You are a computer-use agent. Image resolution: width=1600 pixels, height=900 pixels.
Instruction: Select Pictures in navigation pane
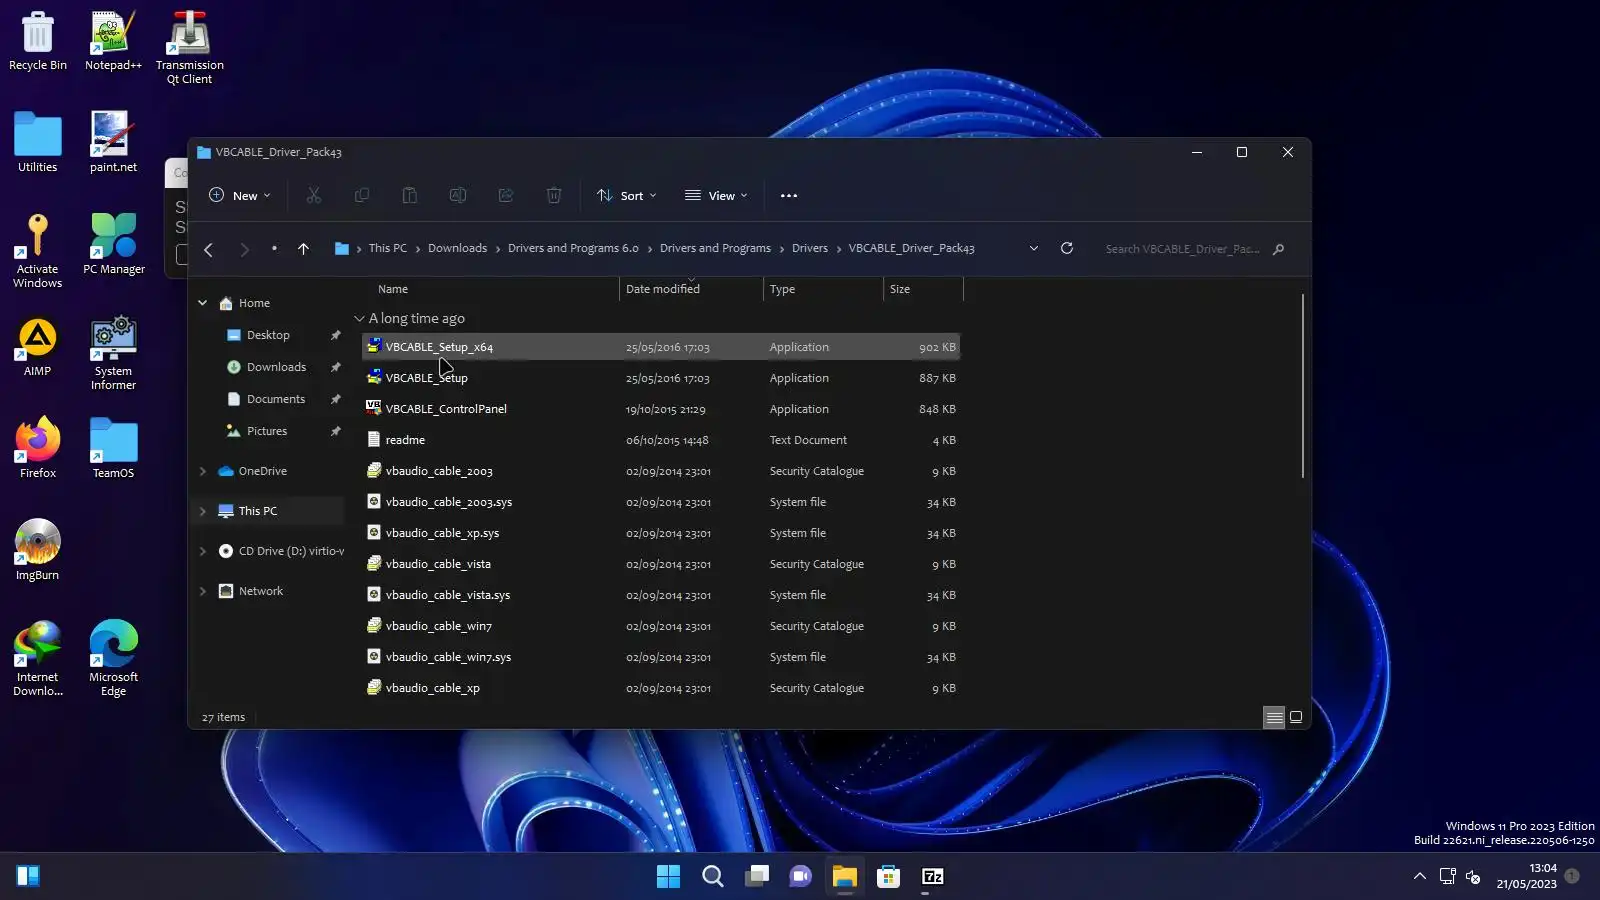(267, 431)
